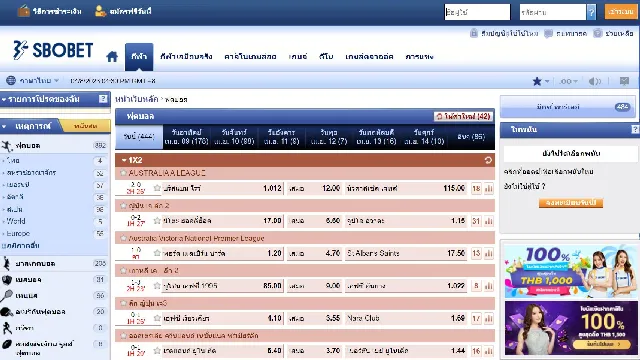Viewport: 640px width, 360px height.
Task: Open statistics chart icon for odds 85.00 row
Action: tap(489, 286)
